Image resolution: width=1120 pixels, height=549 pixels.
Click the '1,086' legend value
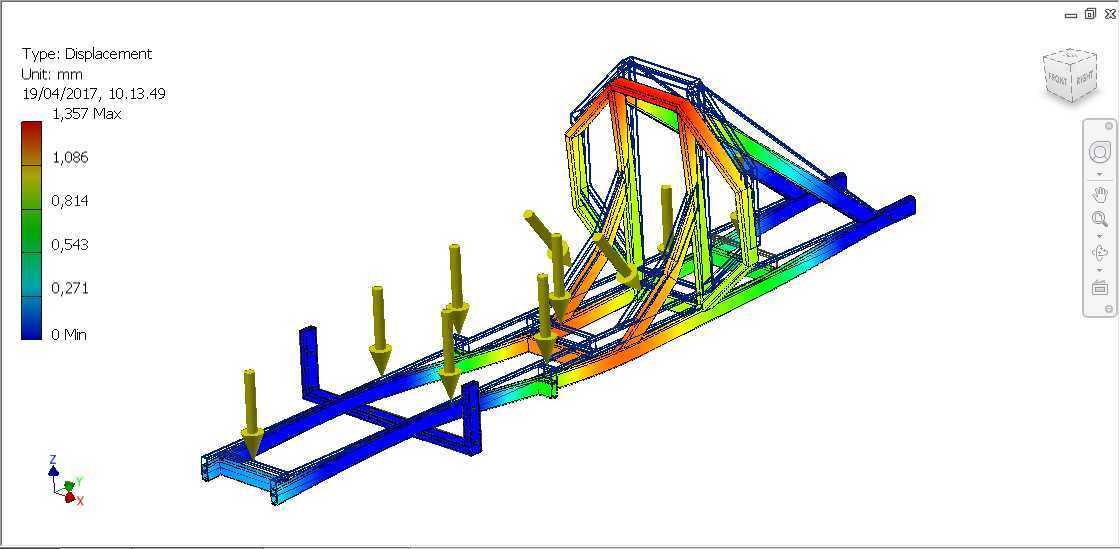tap(70, 158)
